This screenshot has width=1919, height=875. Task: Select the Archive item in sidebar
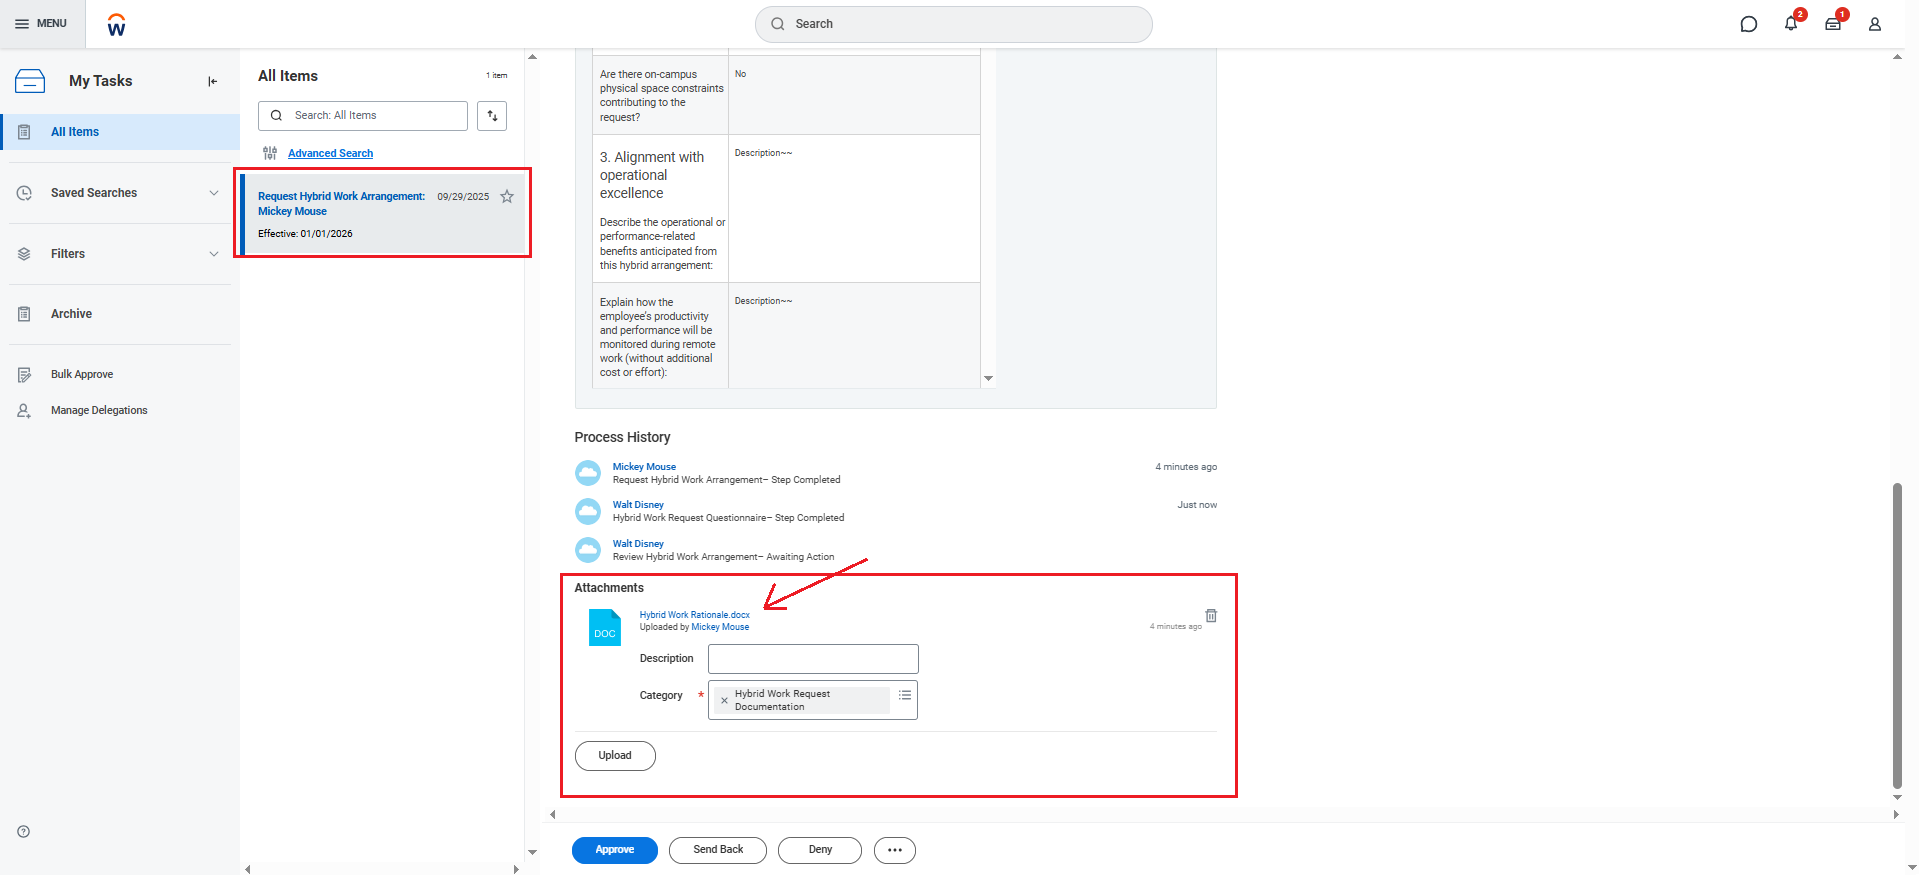[x=71, y=314]
